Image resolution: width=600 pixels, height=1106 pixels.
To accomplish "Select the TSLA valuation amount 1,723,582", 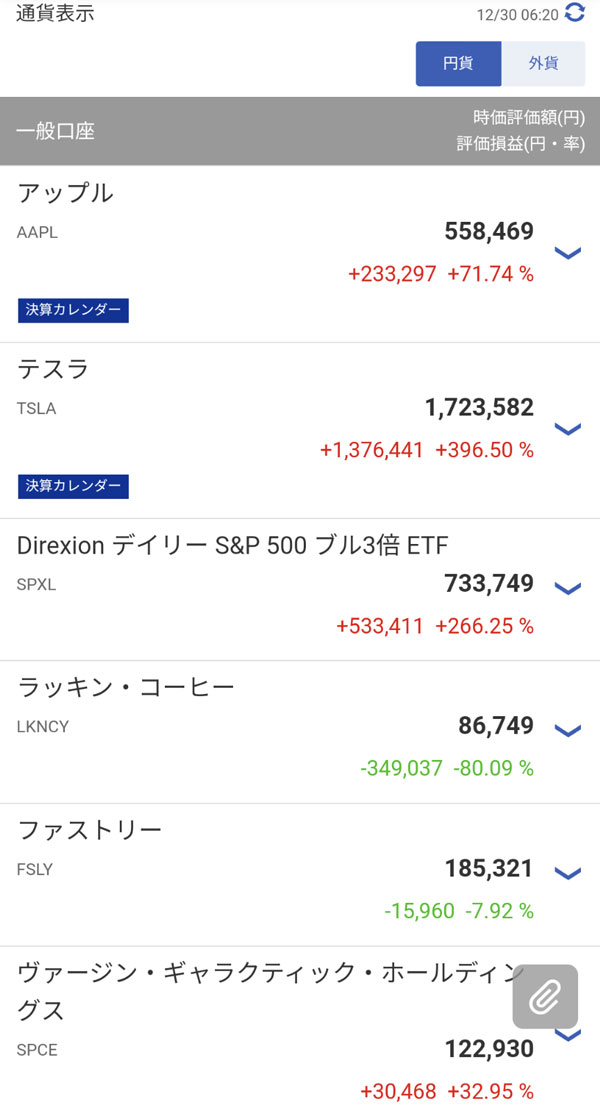I will tap(479, 408).
